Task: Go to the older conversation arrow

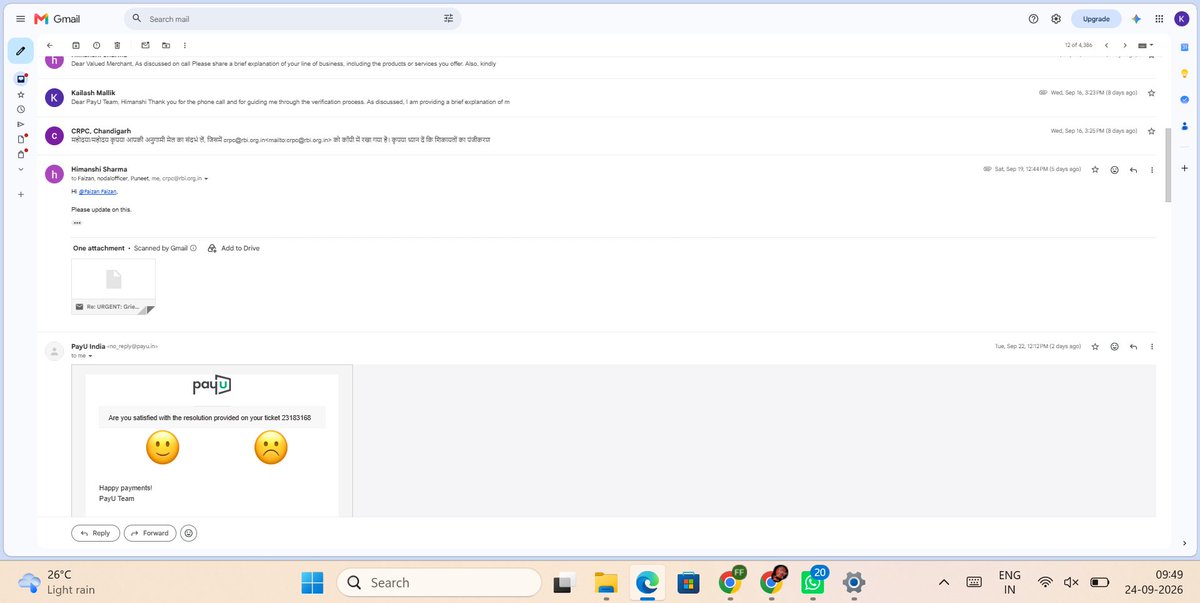Action: pyautogui.click(x=1125, y=45)
